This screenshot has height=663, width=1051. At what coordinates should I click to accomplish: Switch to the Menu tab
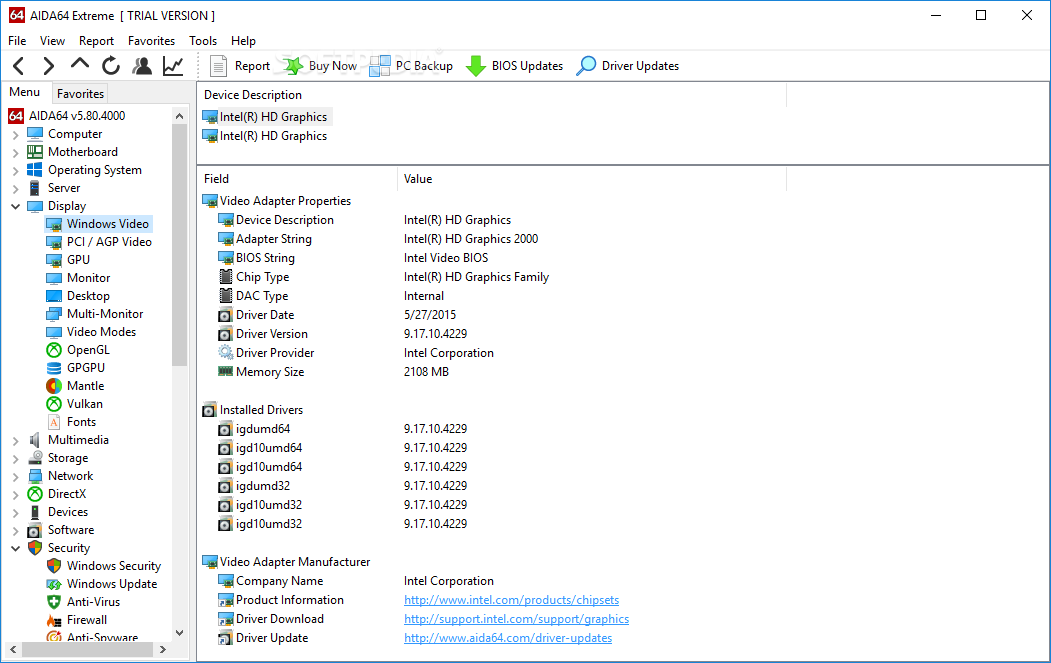pyautogui.click(x=25, y=93)
